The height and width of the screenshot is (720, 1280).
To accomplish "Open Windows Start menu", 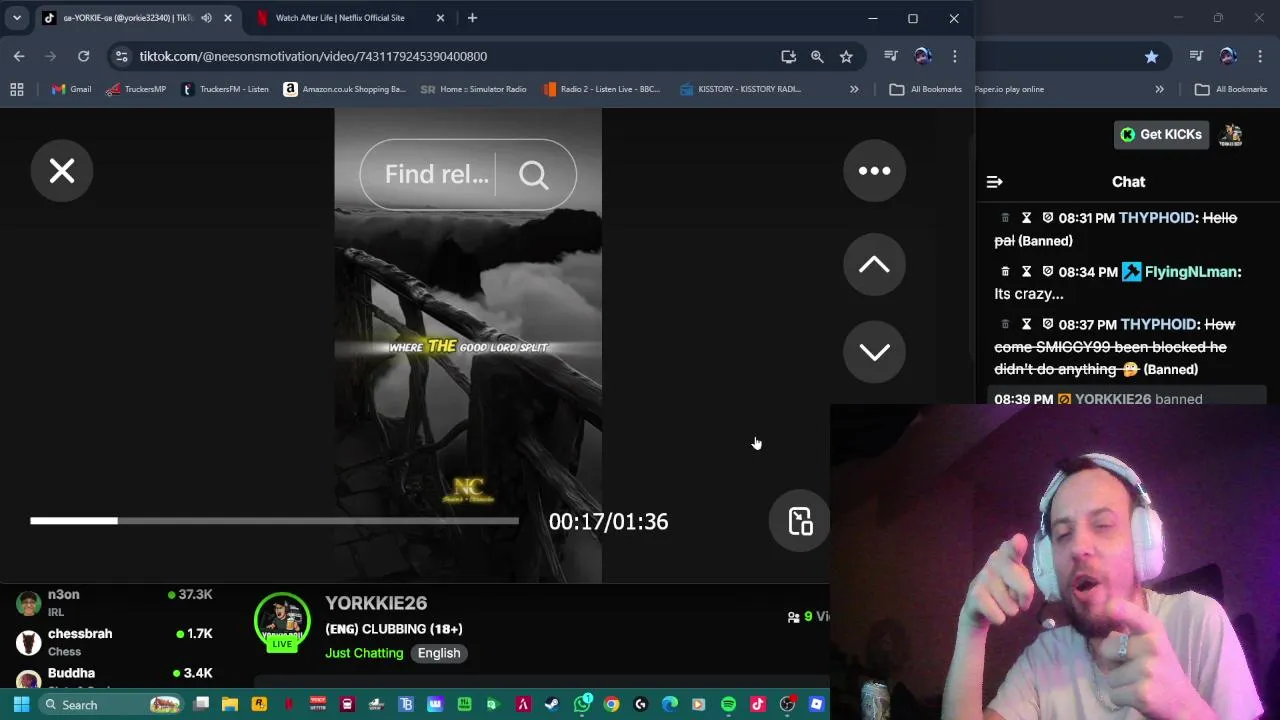I will pyautogui.click(x=21, y=705).
